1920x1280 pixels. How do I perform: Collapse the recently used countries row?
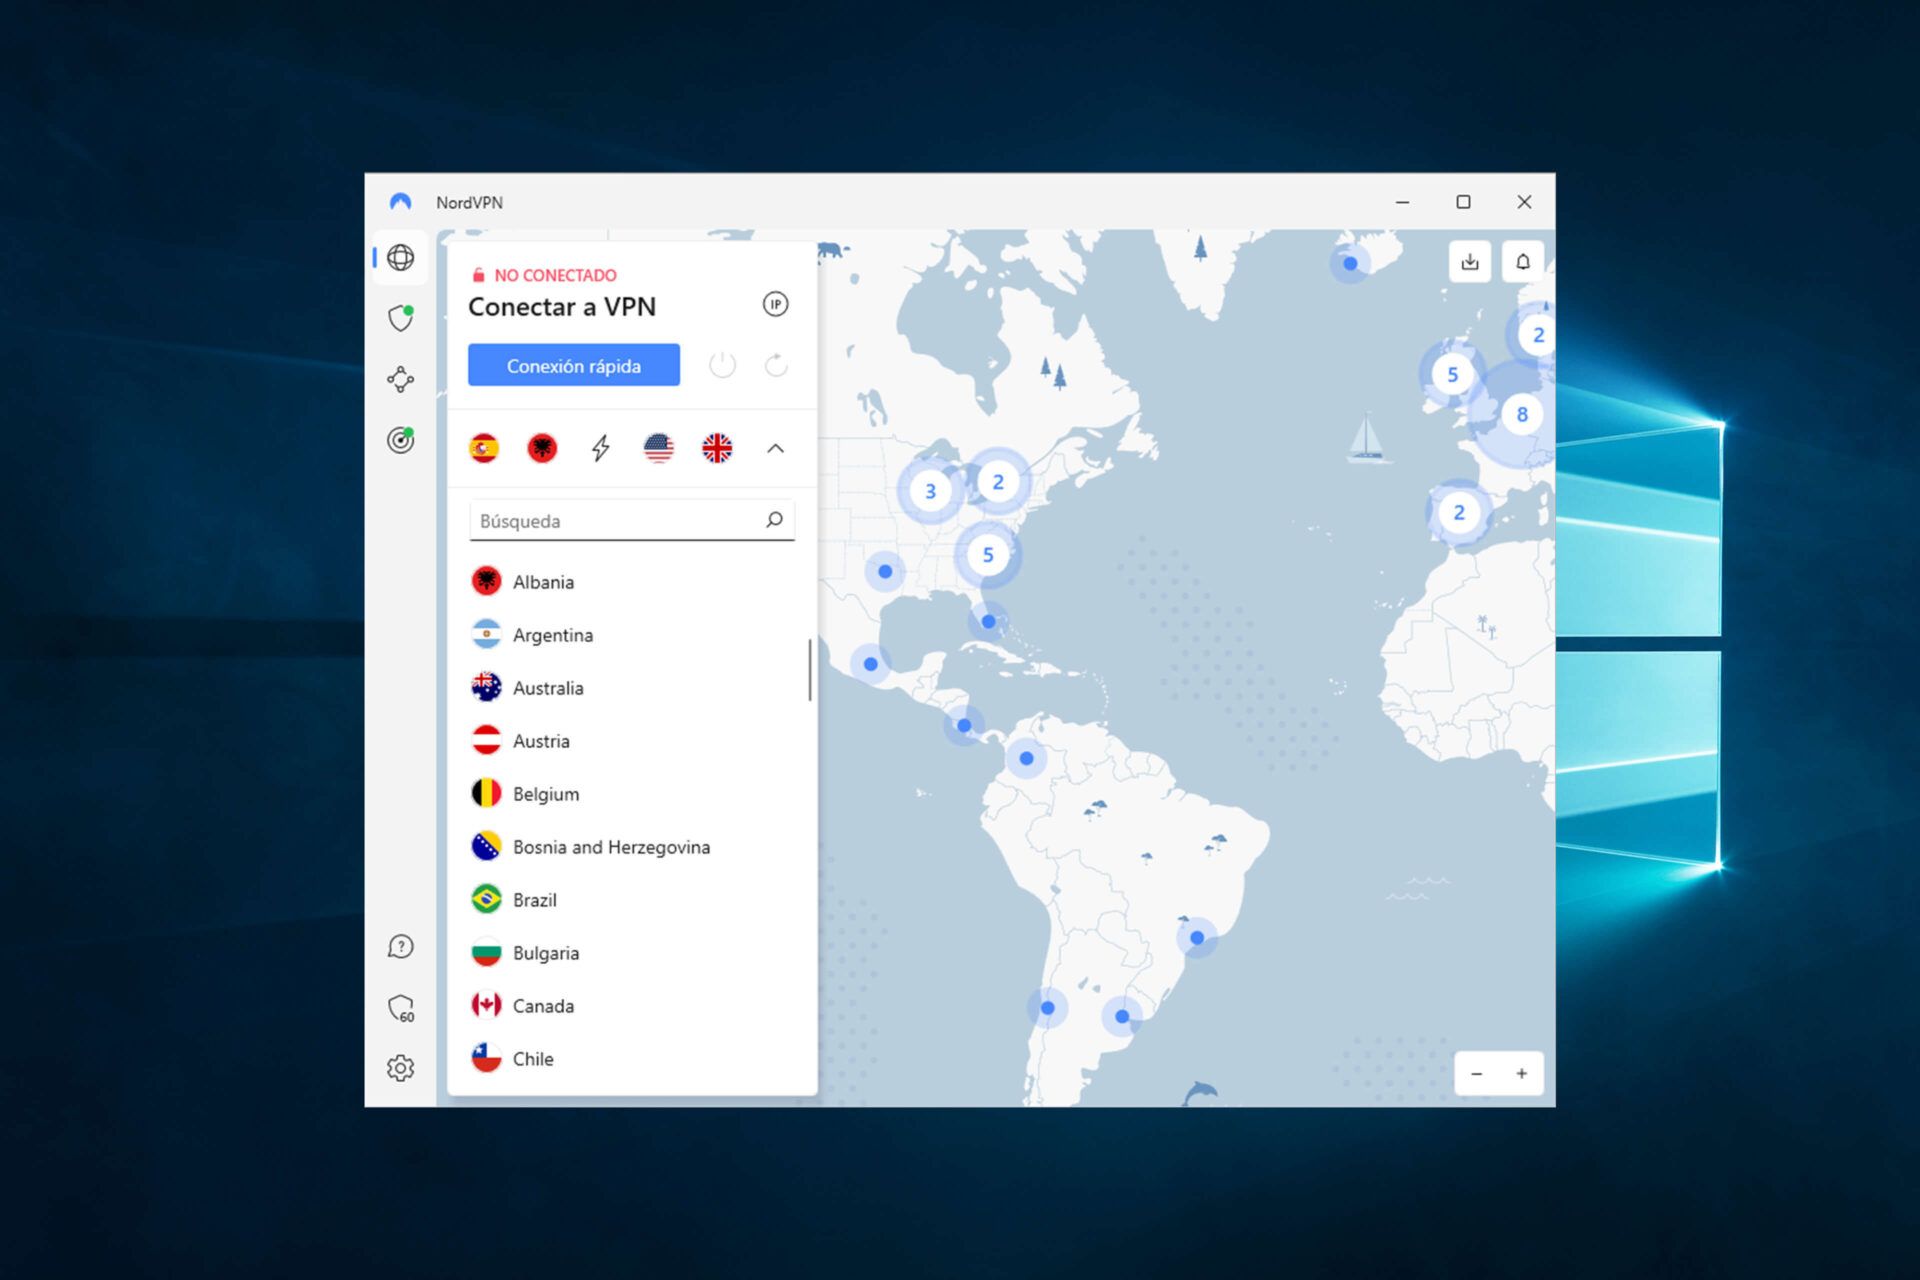[777, 447]
